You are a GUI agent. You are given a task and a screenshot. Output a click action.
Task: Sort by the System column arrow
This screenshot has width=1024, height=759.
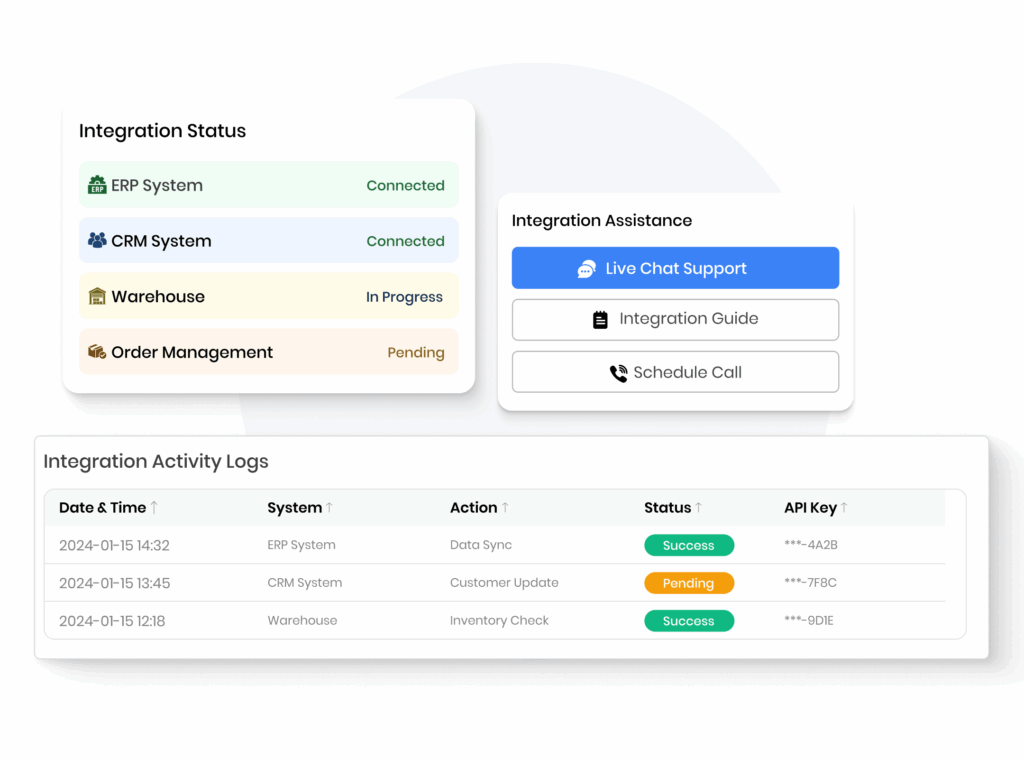(x=329, y=508)
